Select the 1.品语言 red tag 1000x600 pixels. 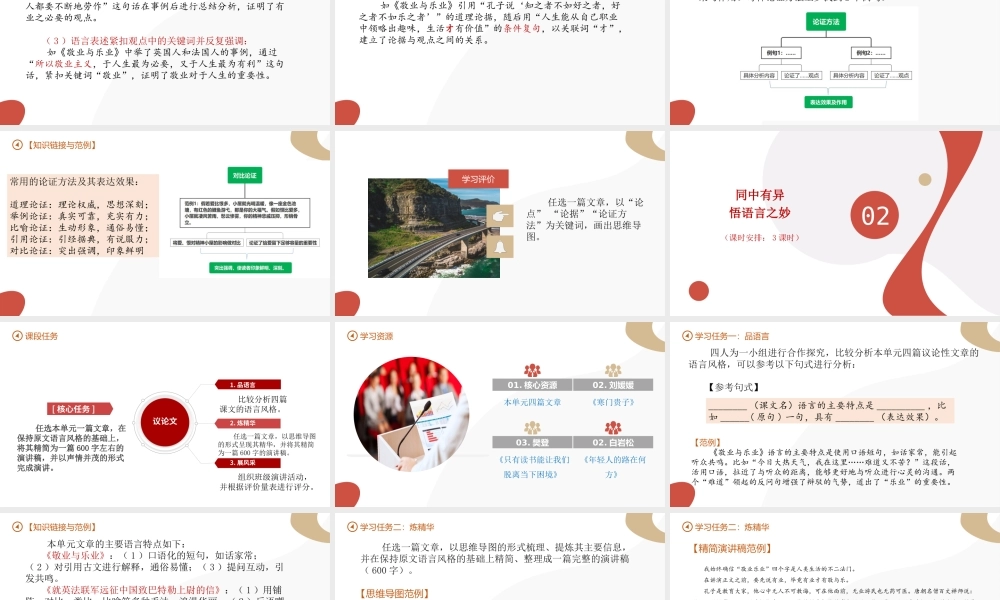pyautogui.click(x=247, y=384)
